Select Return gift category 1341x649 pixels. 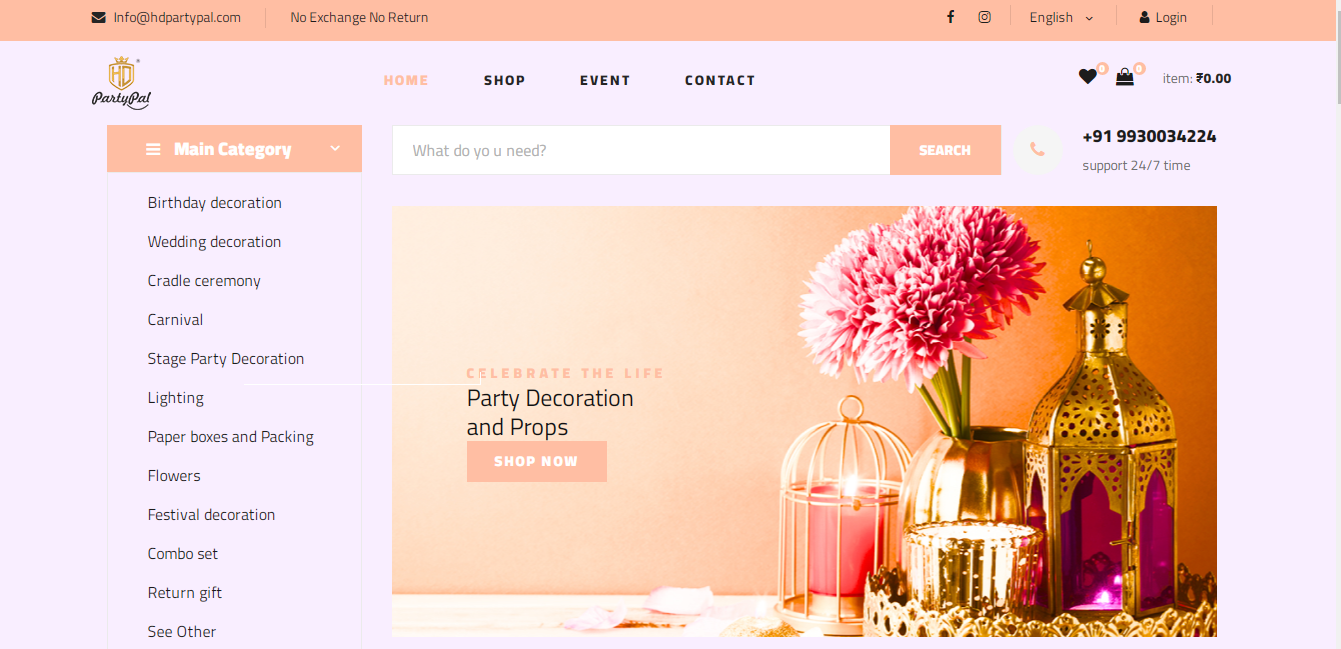[x=185, y=592]
